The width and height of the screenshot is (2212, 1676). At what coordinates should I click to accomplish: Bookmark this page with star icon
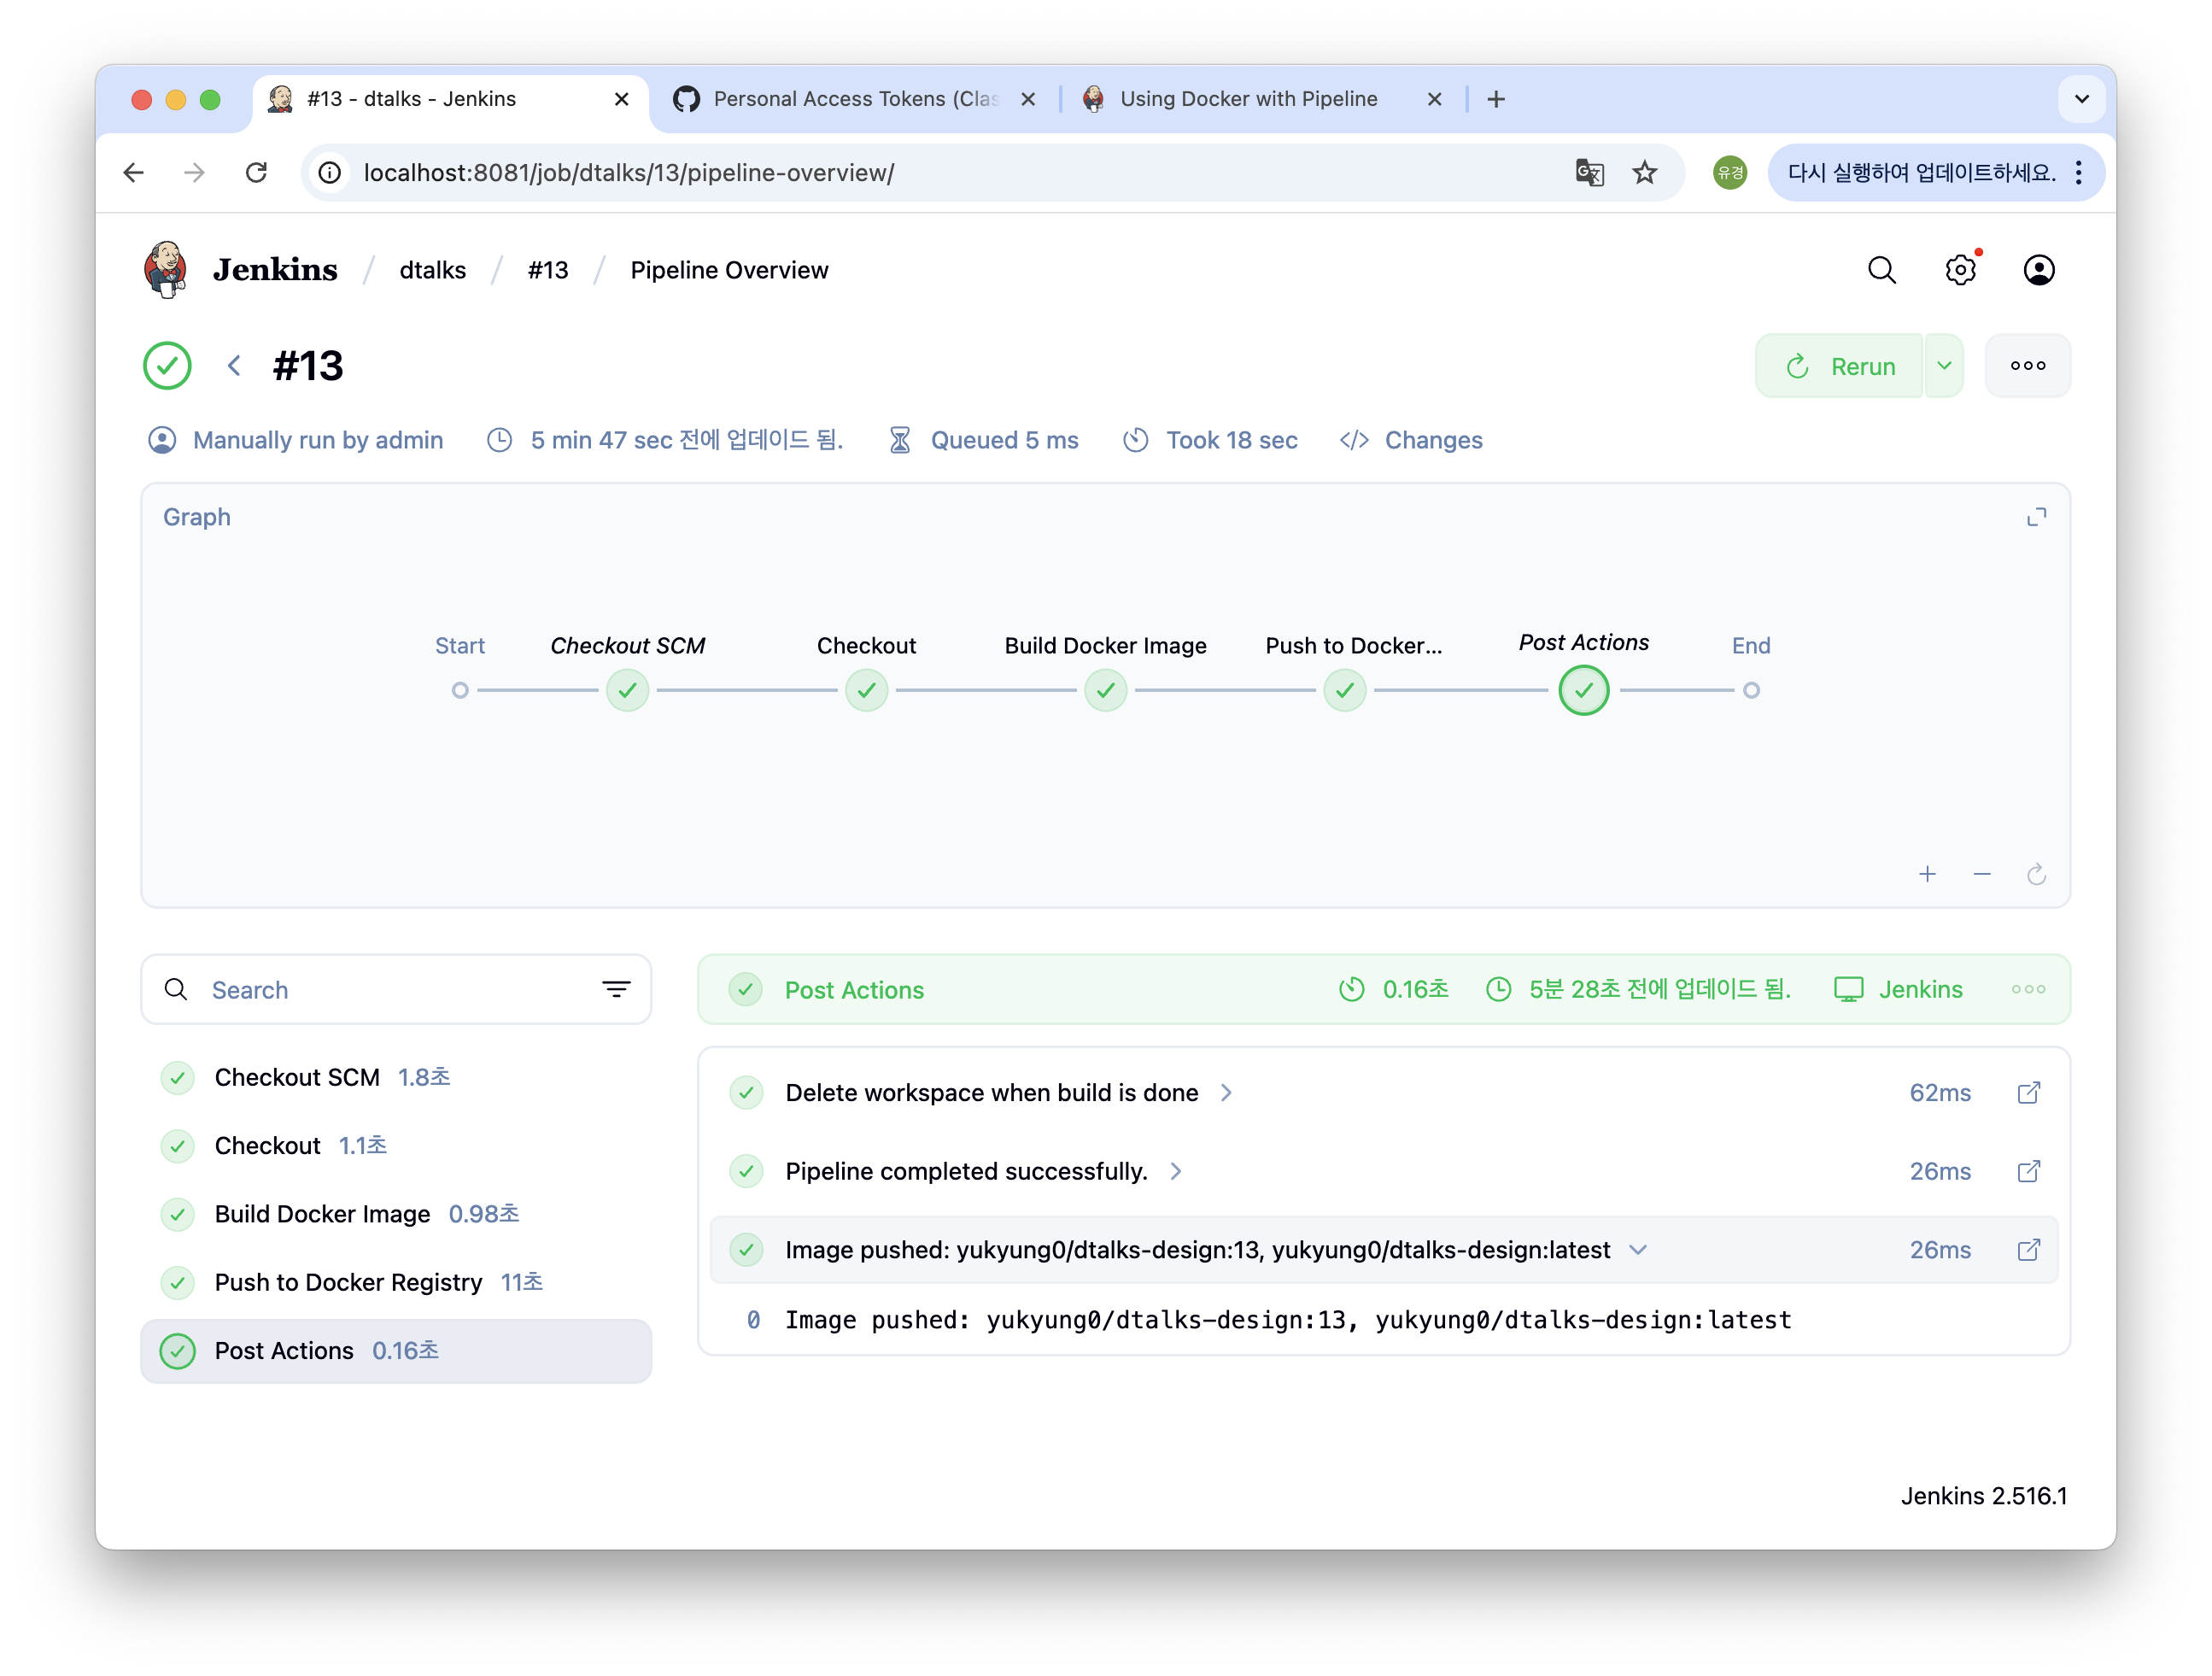1644,173
